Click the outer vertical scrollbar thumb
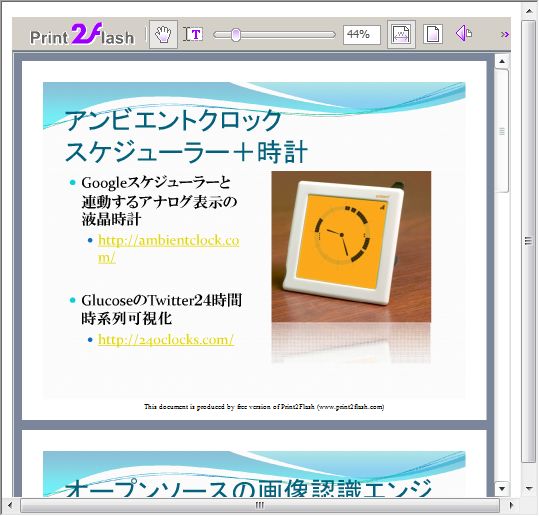 click(529, 241)
